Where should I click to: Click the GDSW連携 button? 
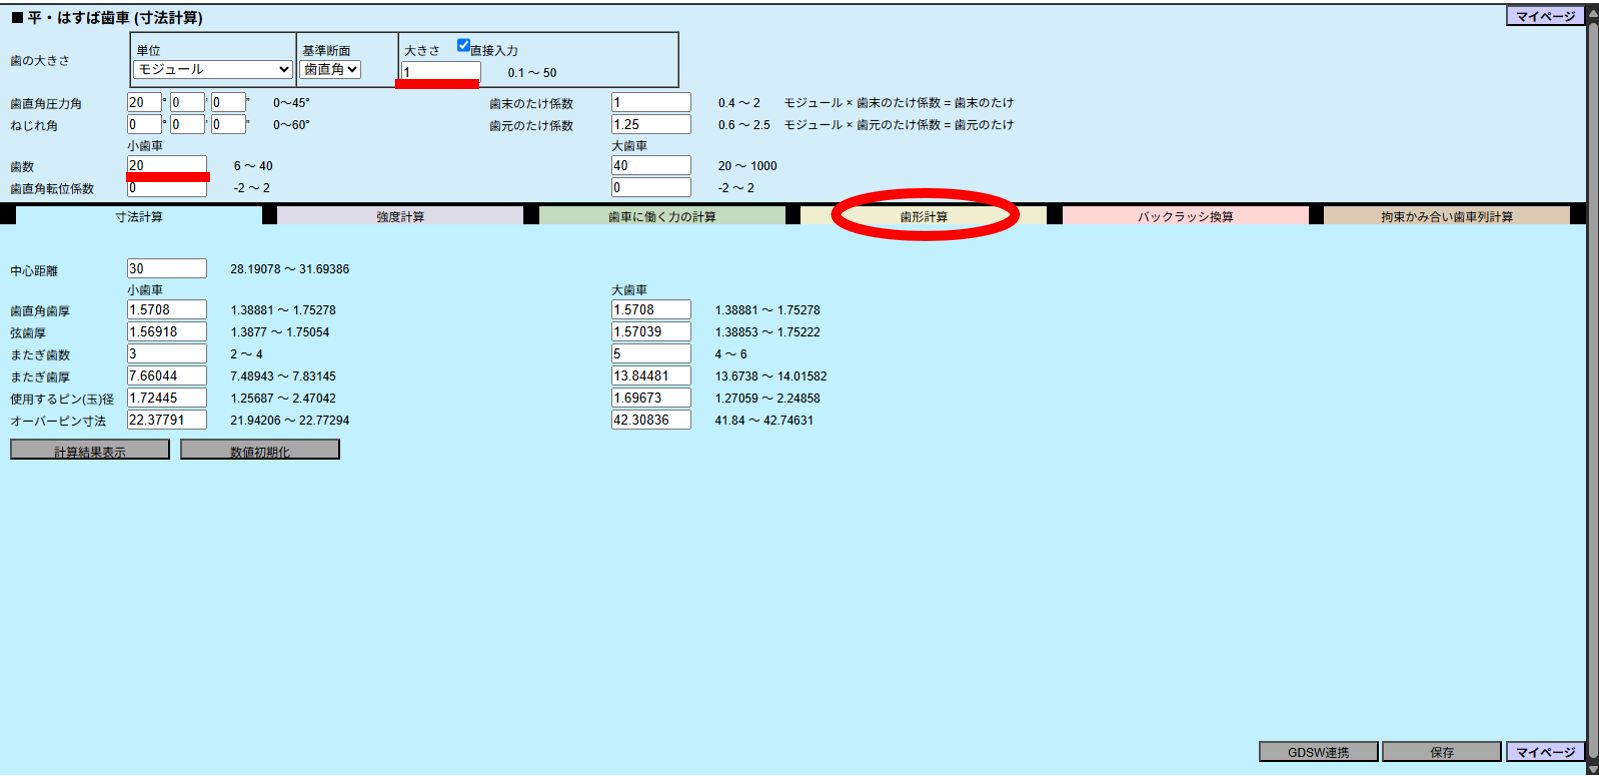tap(1318, 752)
